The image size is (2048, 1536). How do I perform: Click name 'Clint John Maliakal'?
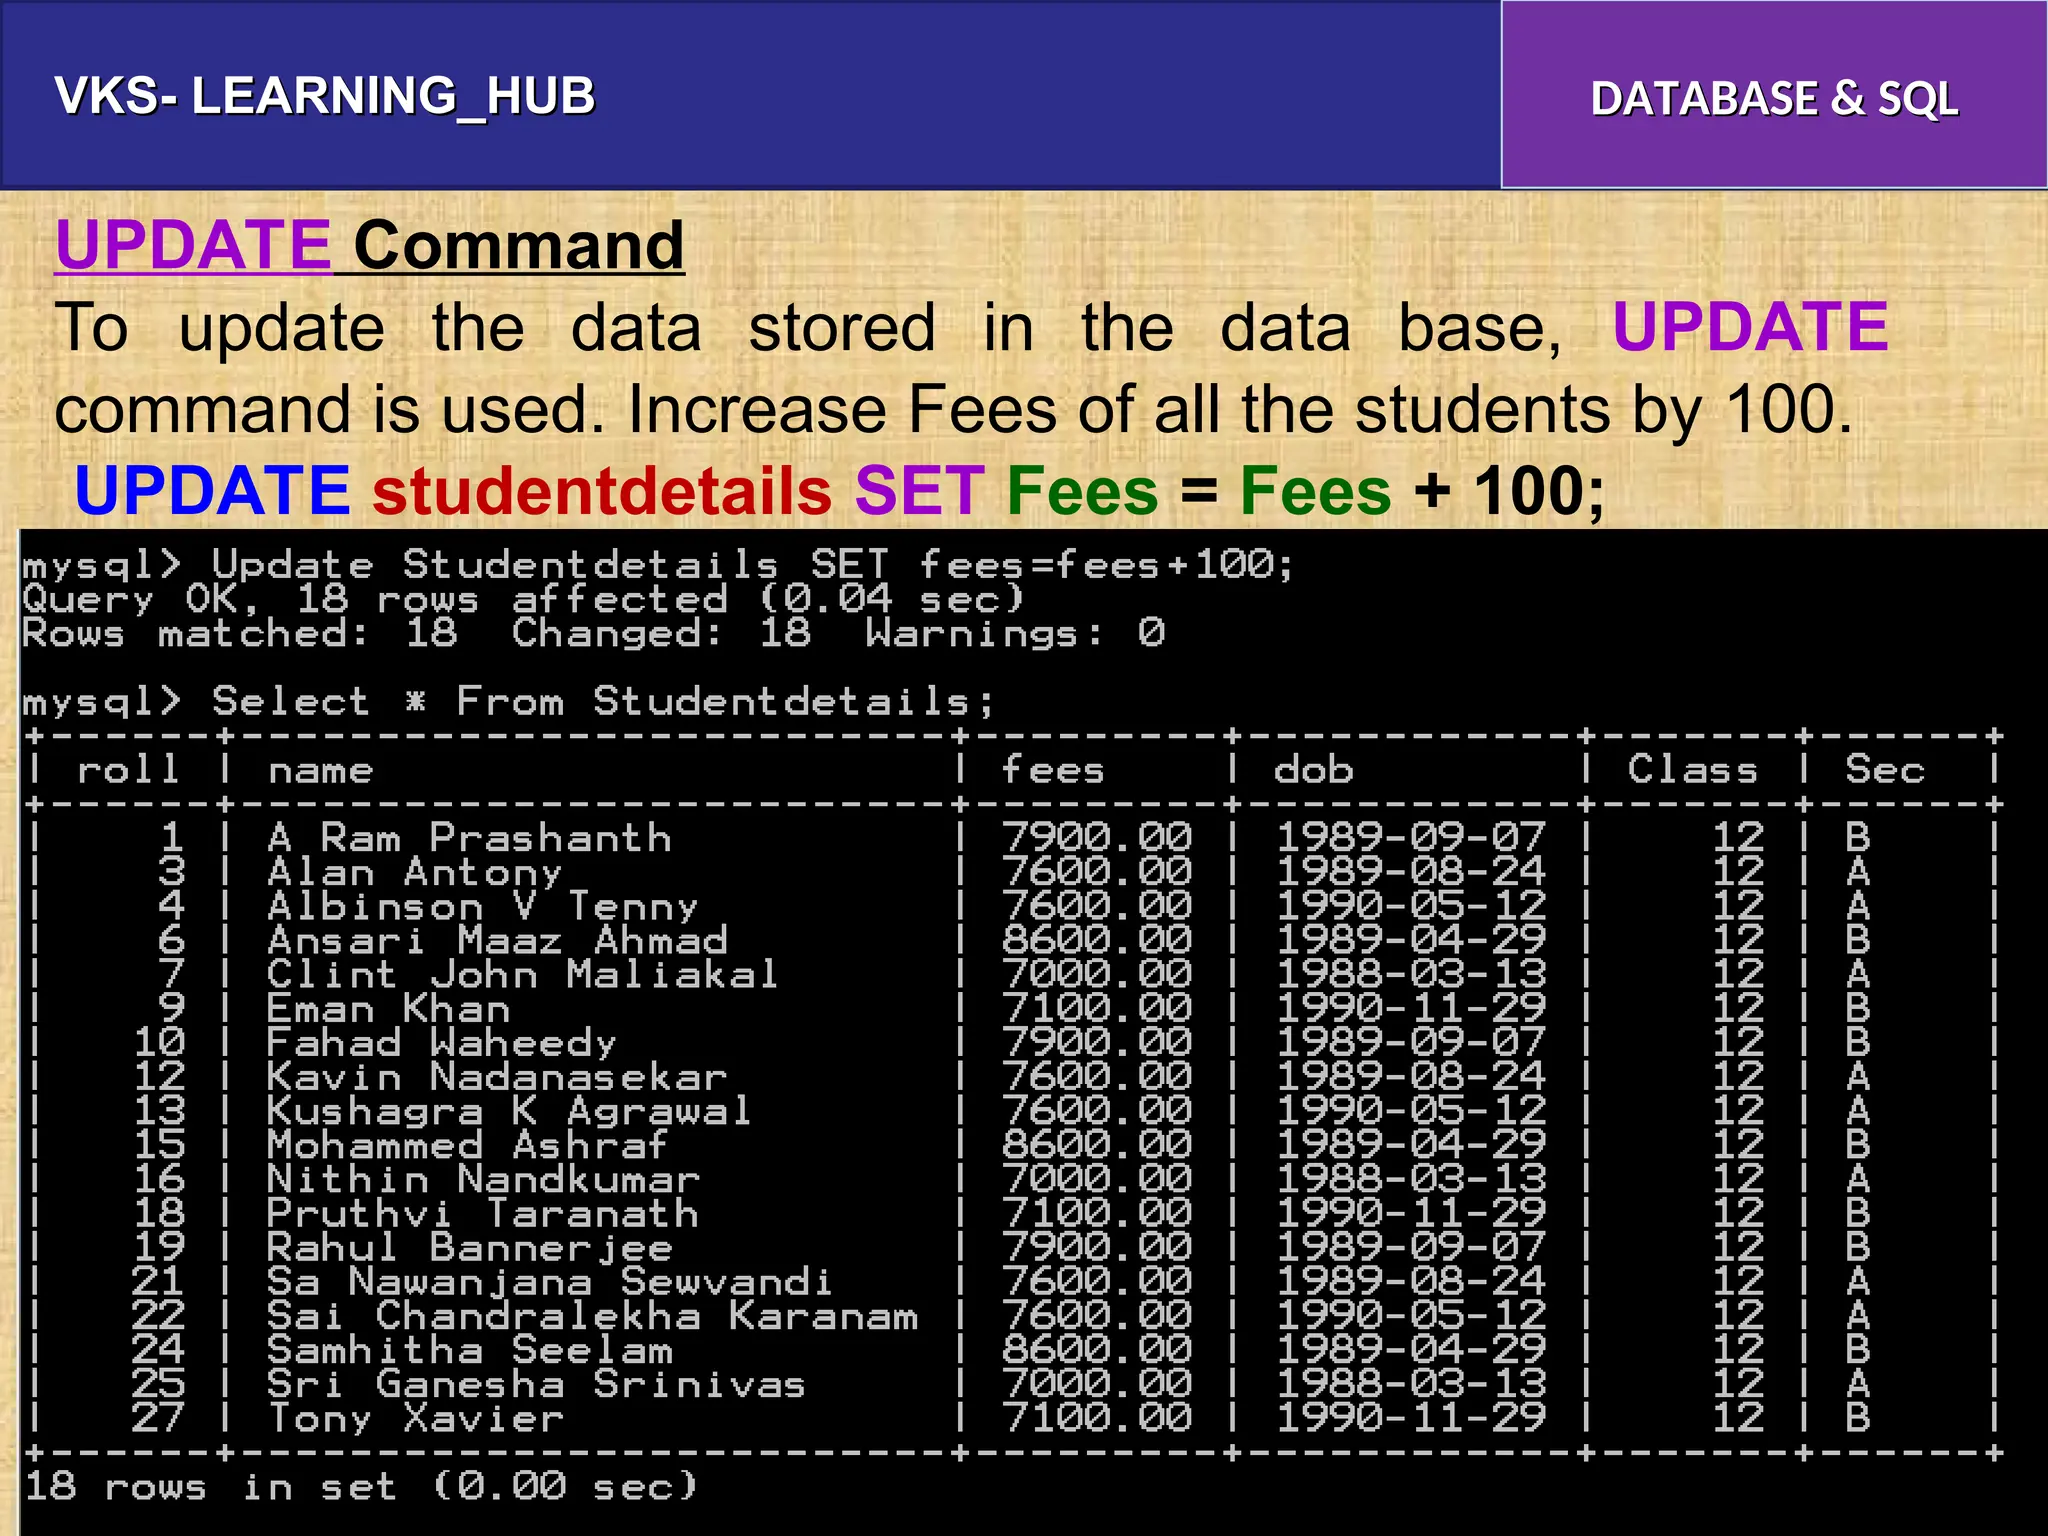pos(523,974)
